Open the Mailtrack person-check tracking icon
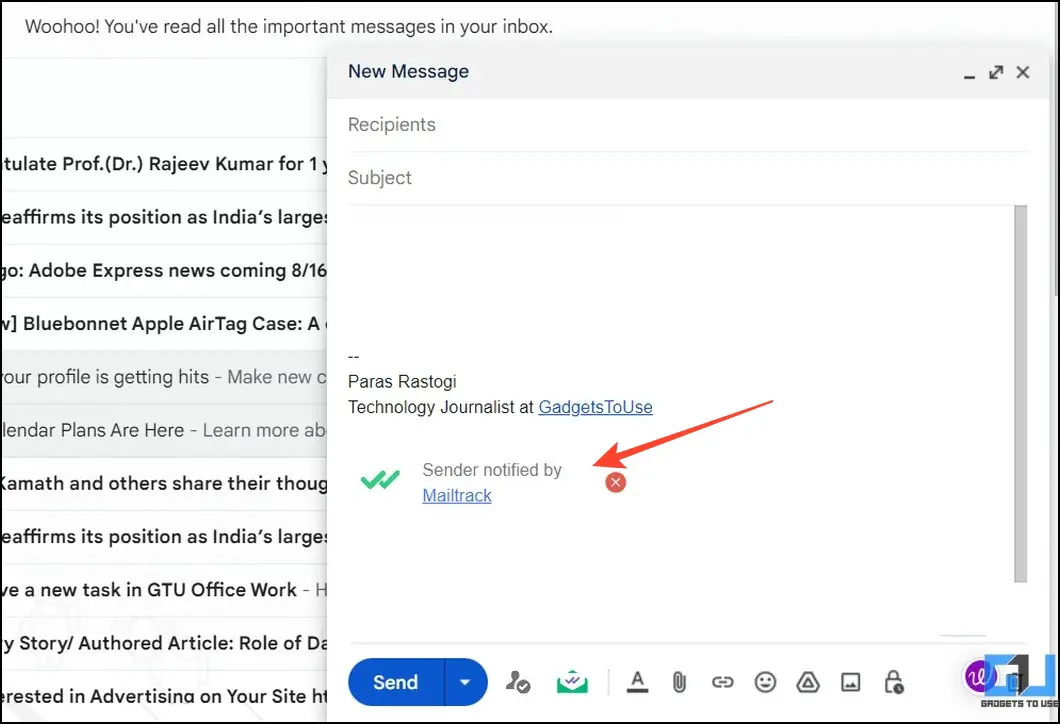1060x724 pixels. tap(518, 682)
